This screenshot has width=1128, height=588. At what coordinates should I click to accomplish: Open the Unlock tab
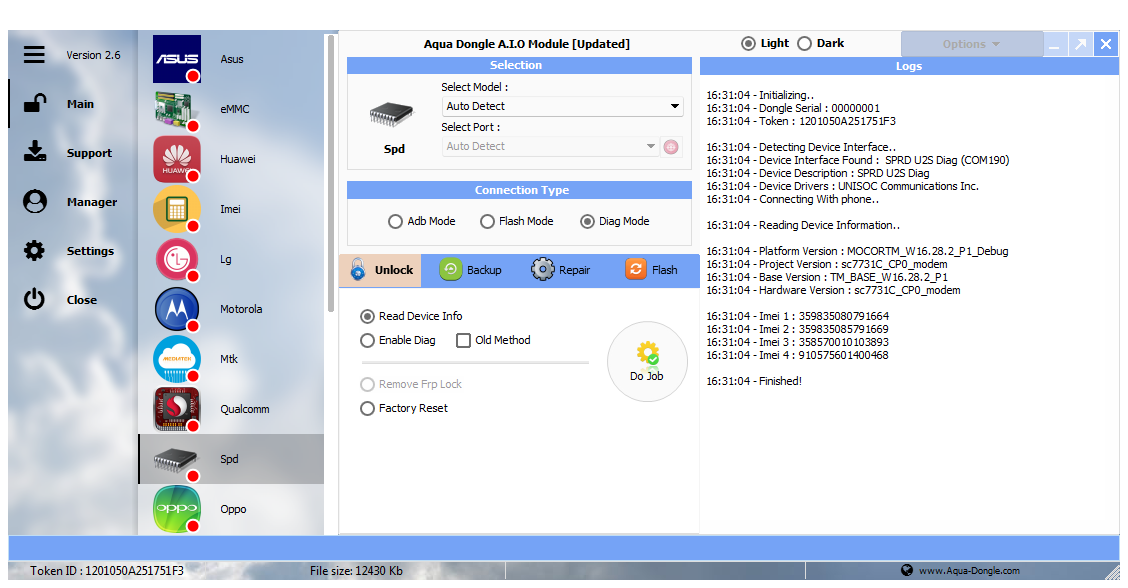pos(380,270)
